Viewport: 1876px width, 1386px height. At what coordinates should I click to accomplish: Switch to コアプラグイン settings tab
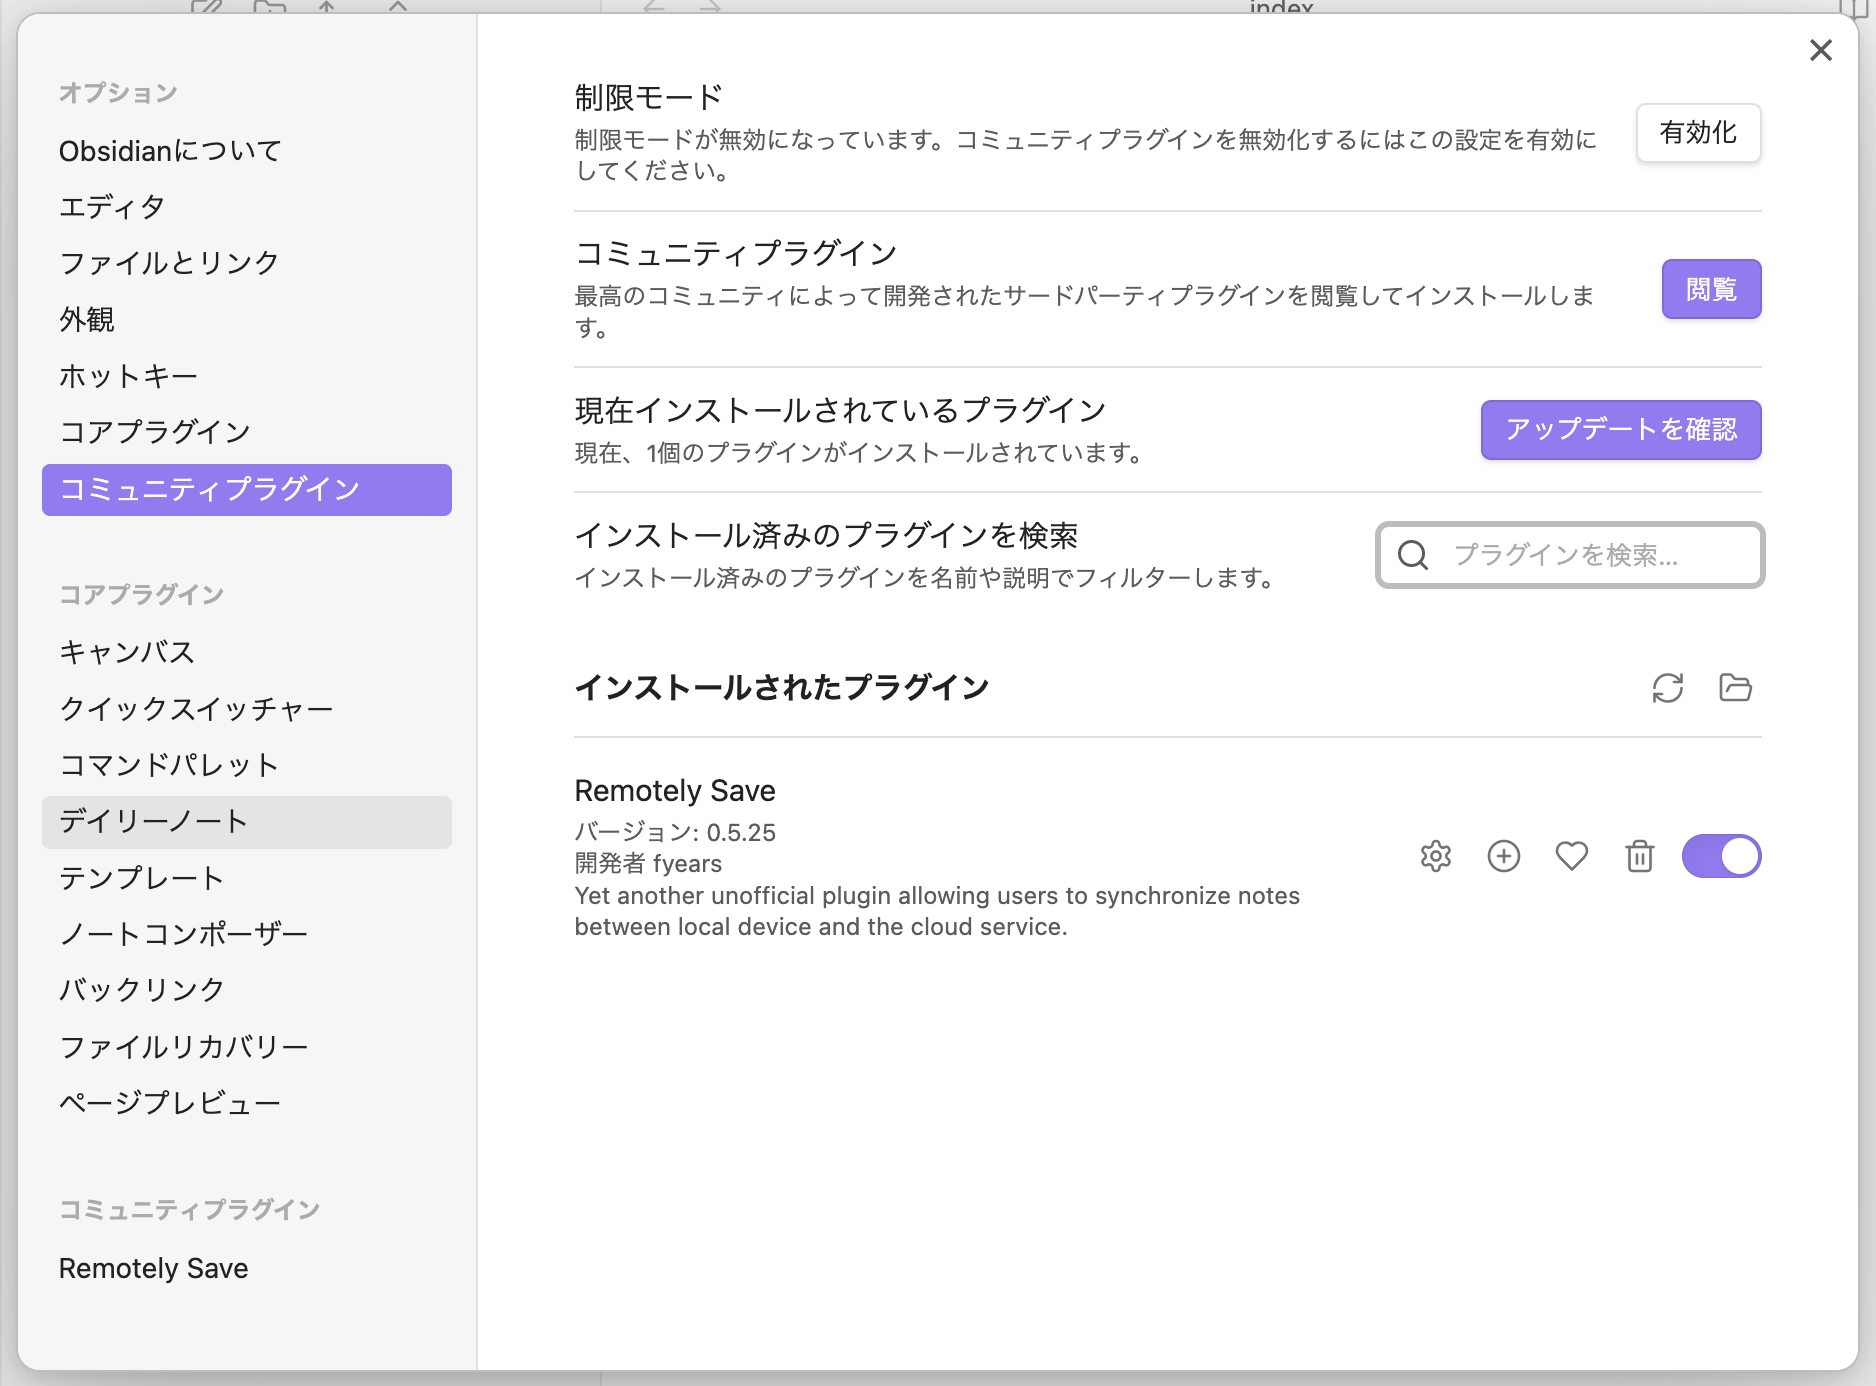pos(155,432)
